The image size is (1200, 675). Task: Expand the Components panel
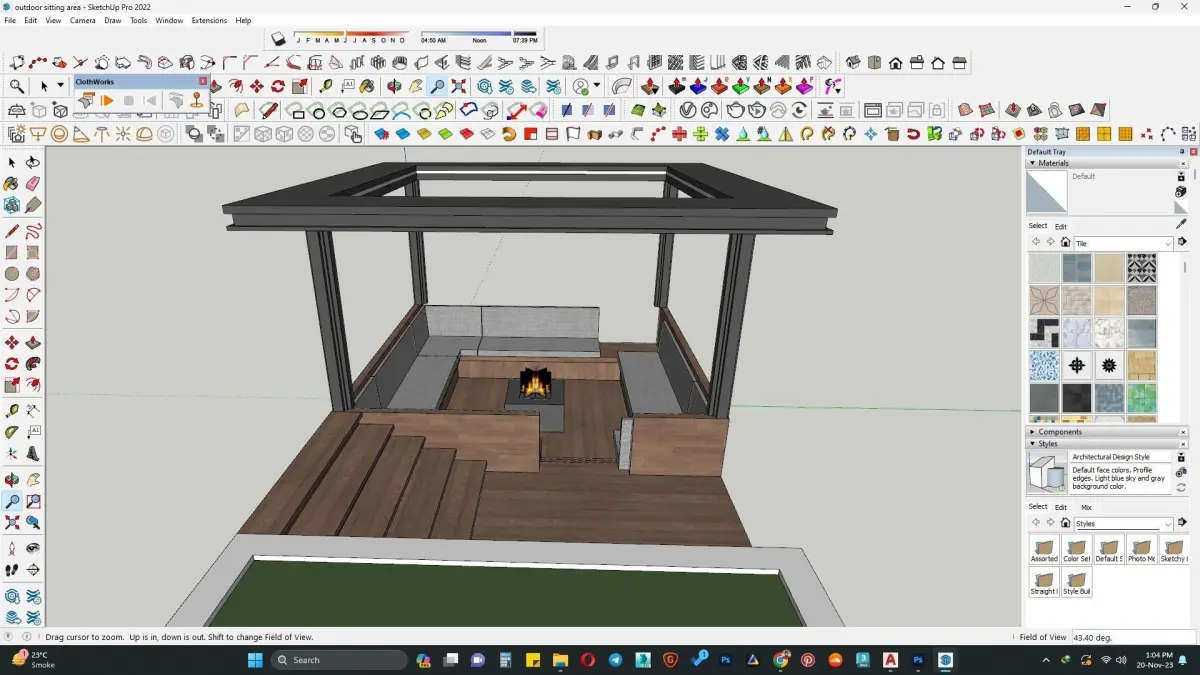(1032, 432)
